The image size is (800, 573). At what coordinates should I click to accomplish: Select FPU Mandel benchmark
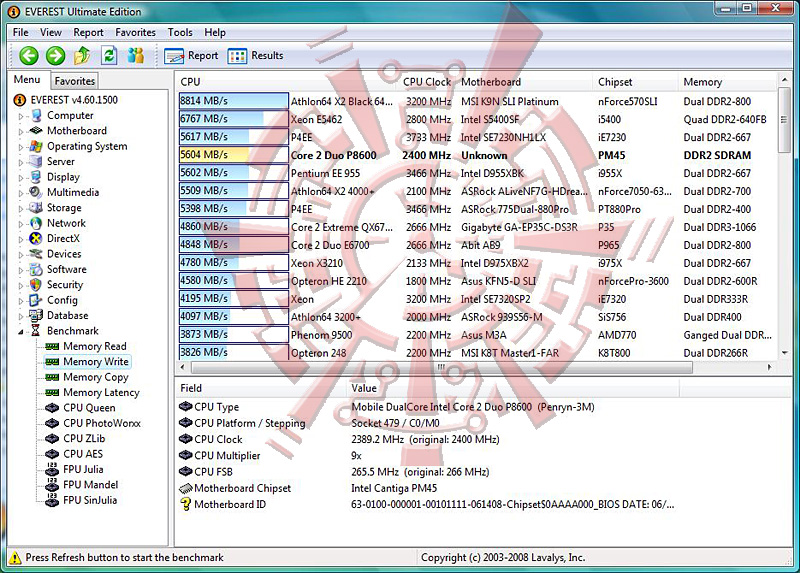[x=90, y=485]
